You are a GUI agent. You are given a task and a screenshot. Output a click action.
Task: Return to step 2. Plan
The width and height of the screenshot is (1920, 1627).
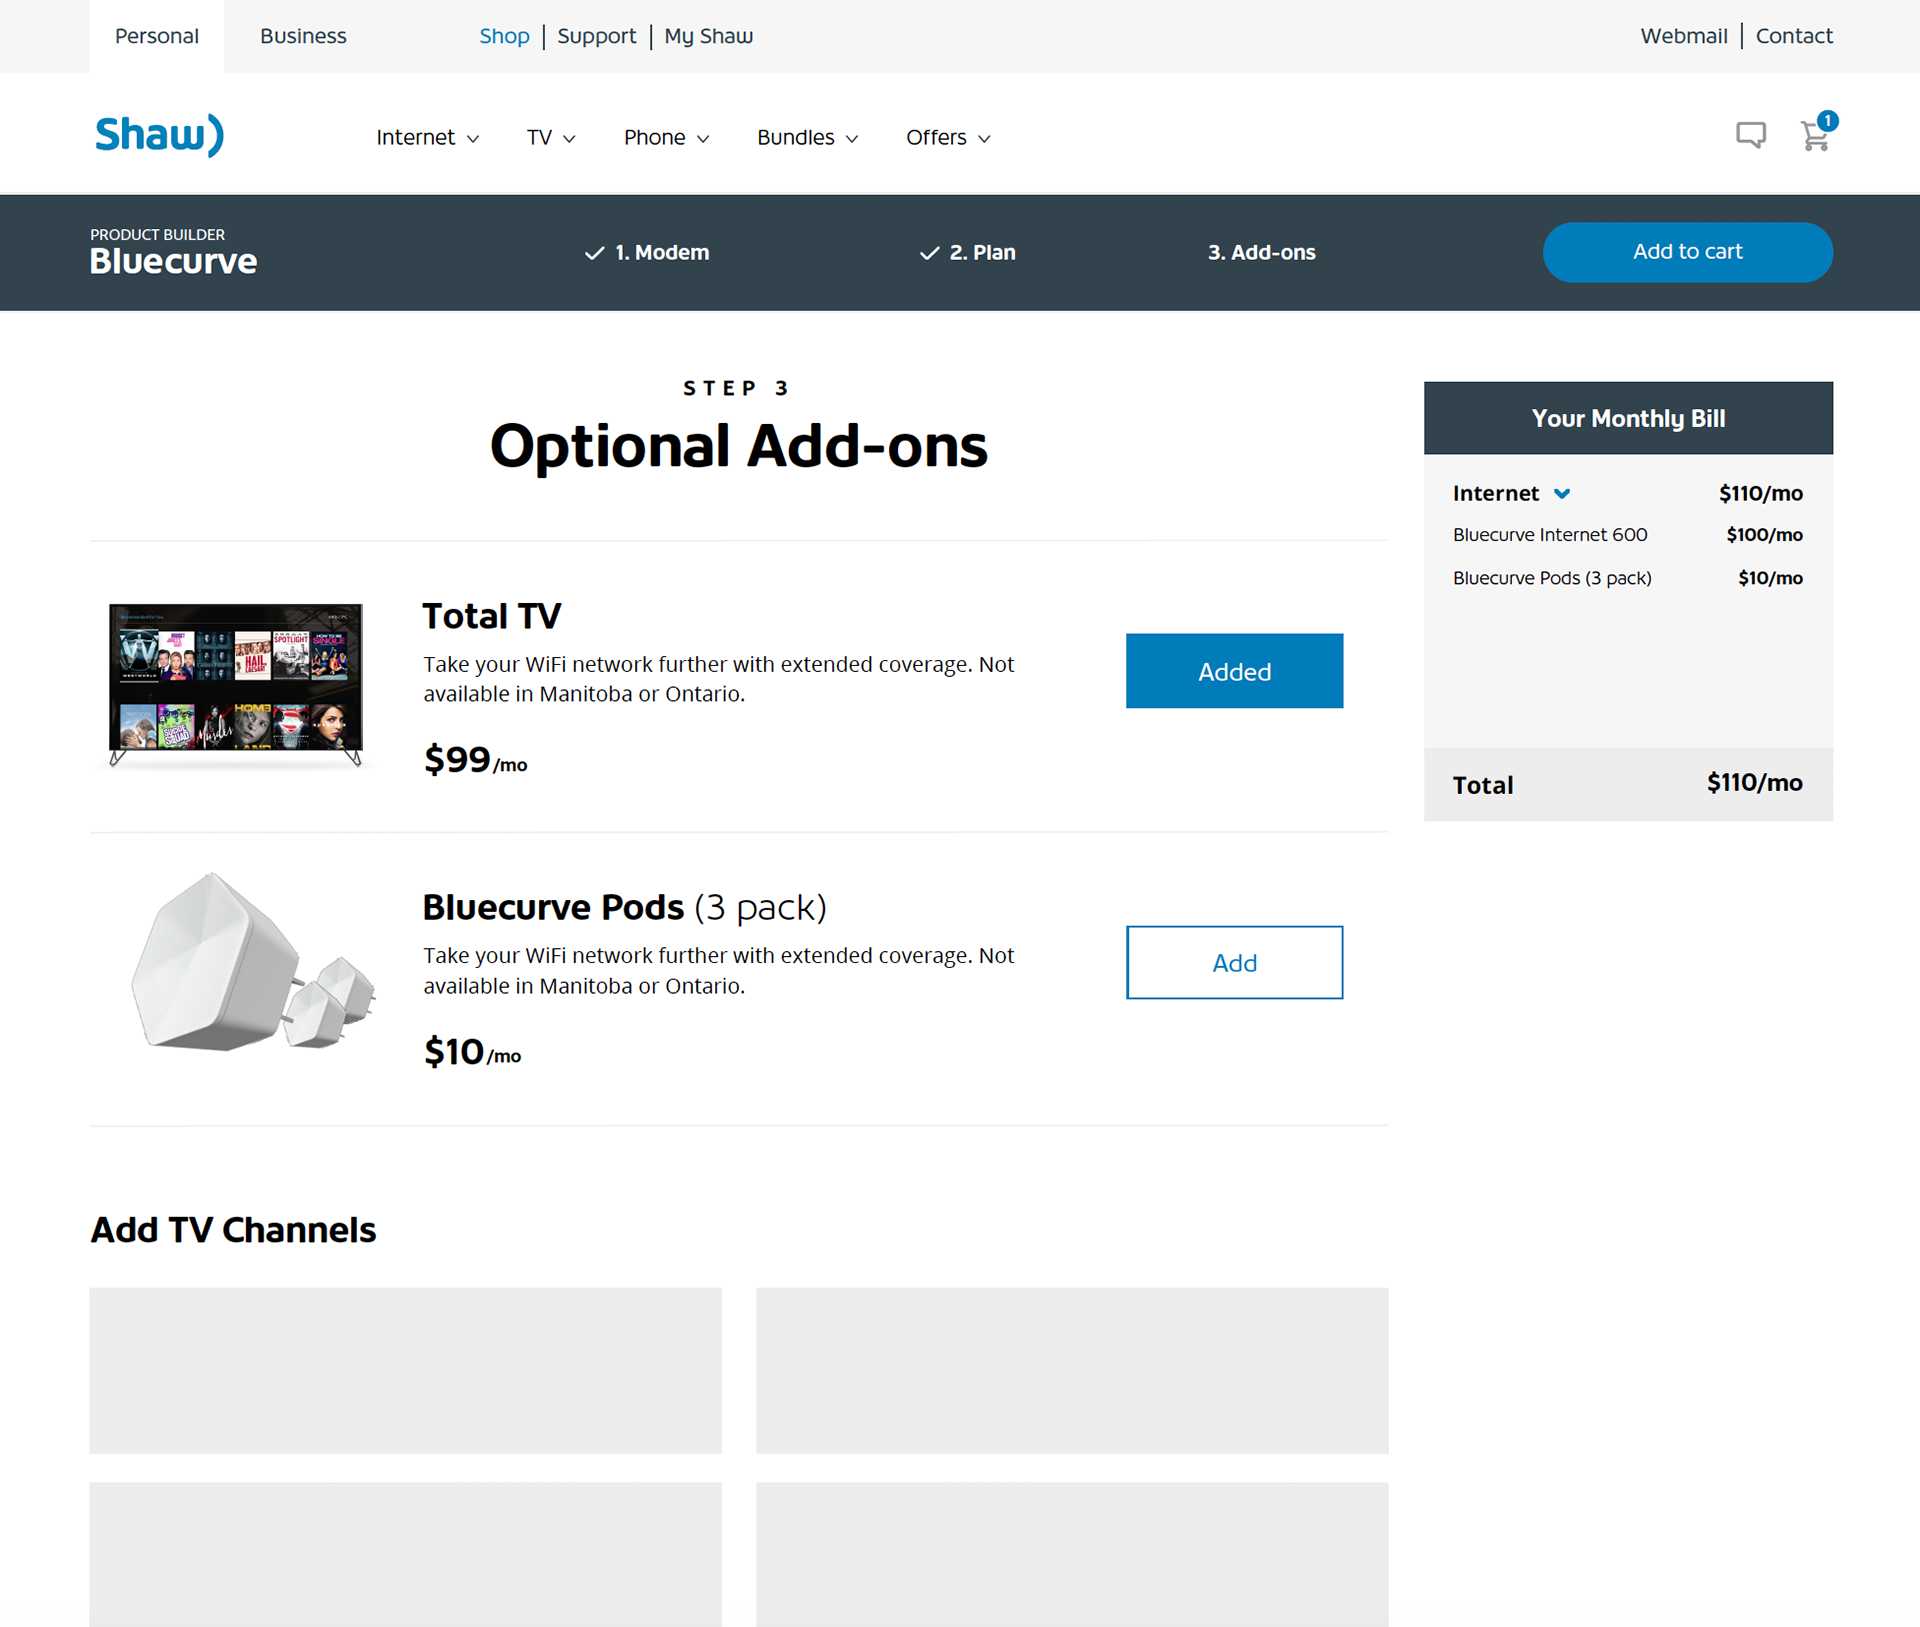967,253
